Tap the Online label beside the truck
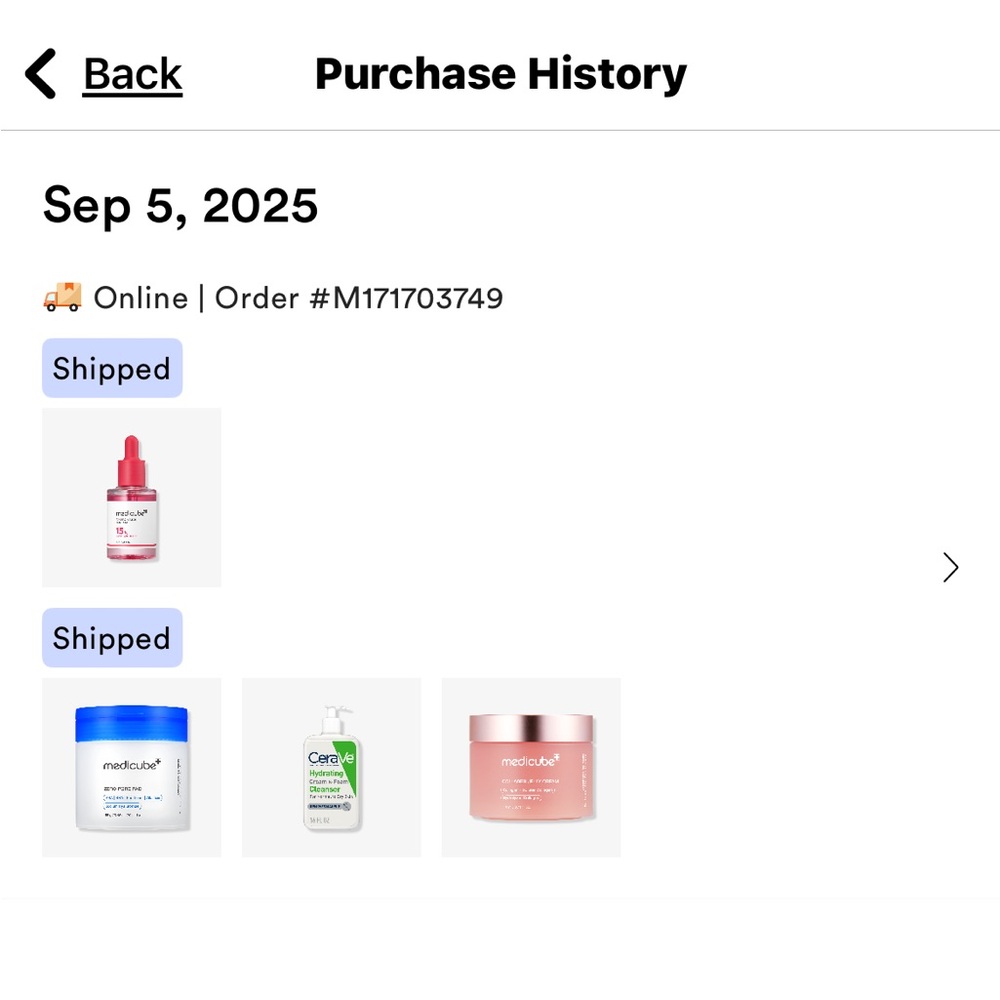Image resolution: width=1000 pixels, height=1000 pixels. pos(141,298)
